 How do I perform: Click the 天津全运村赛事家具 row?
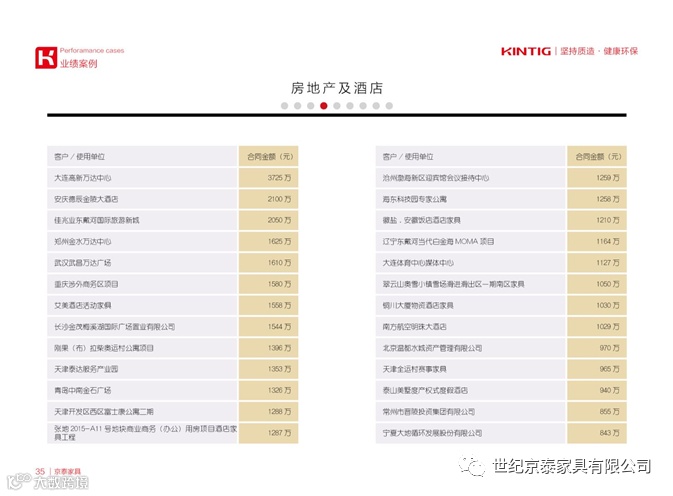[470, 369]
